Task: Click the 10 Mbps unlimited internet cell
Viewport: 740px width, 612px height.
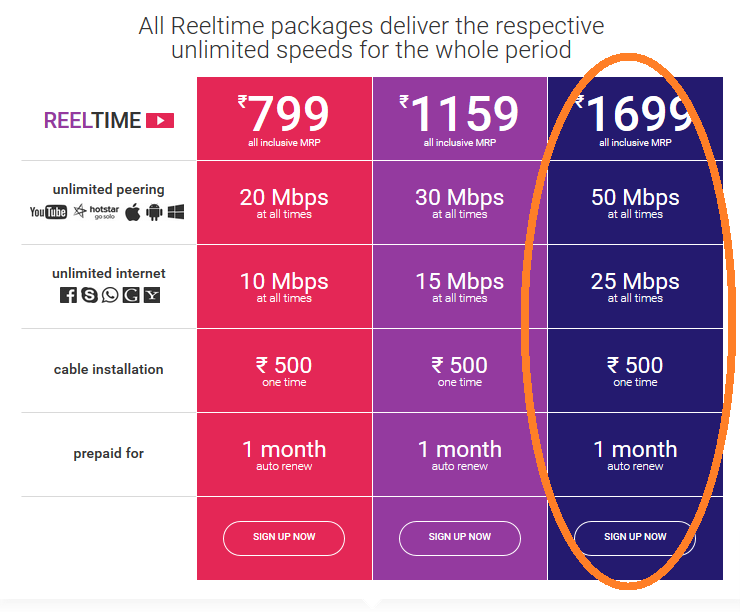Action: (x=284, y=286)
